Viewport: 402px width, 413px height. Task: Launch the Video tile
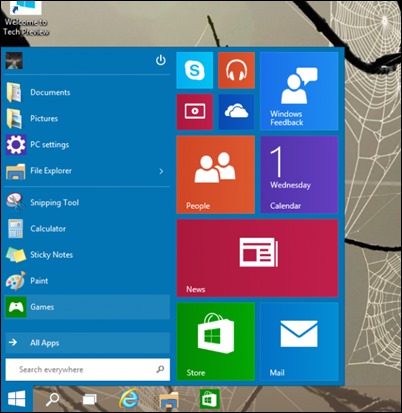(194, 112)
